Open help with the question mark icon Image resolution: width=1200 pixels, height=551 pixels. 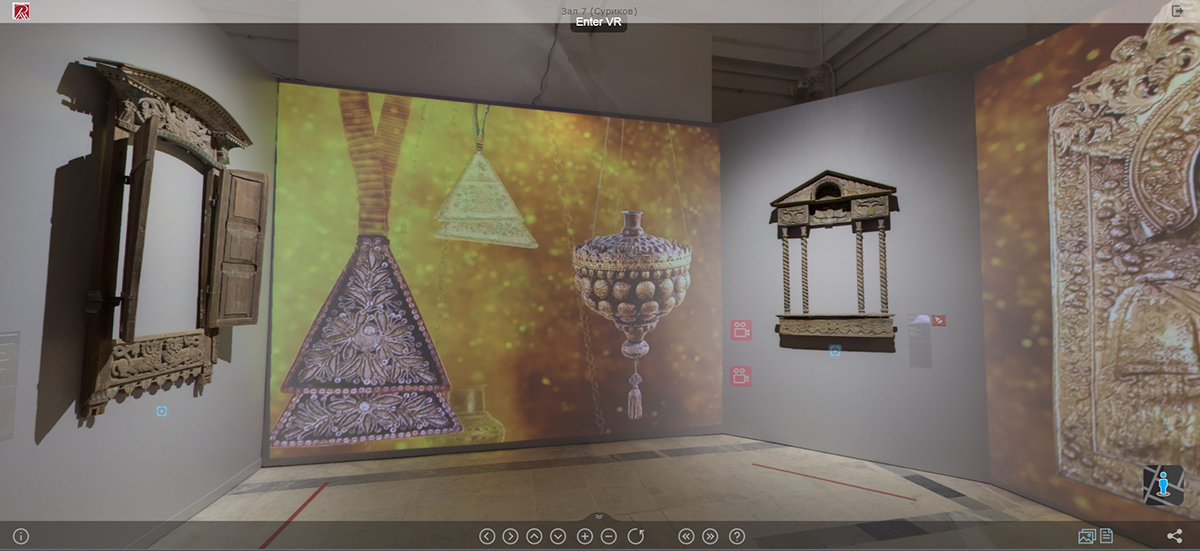737,536
